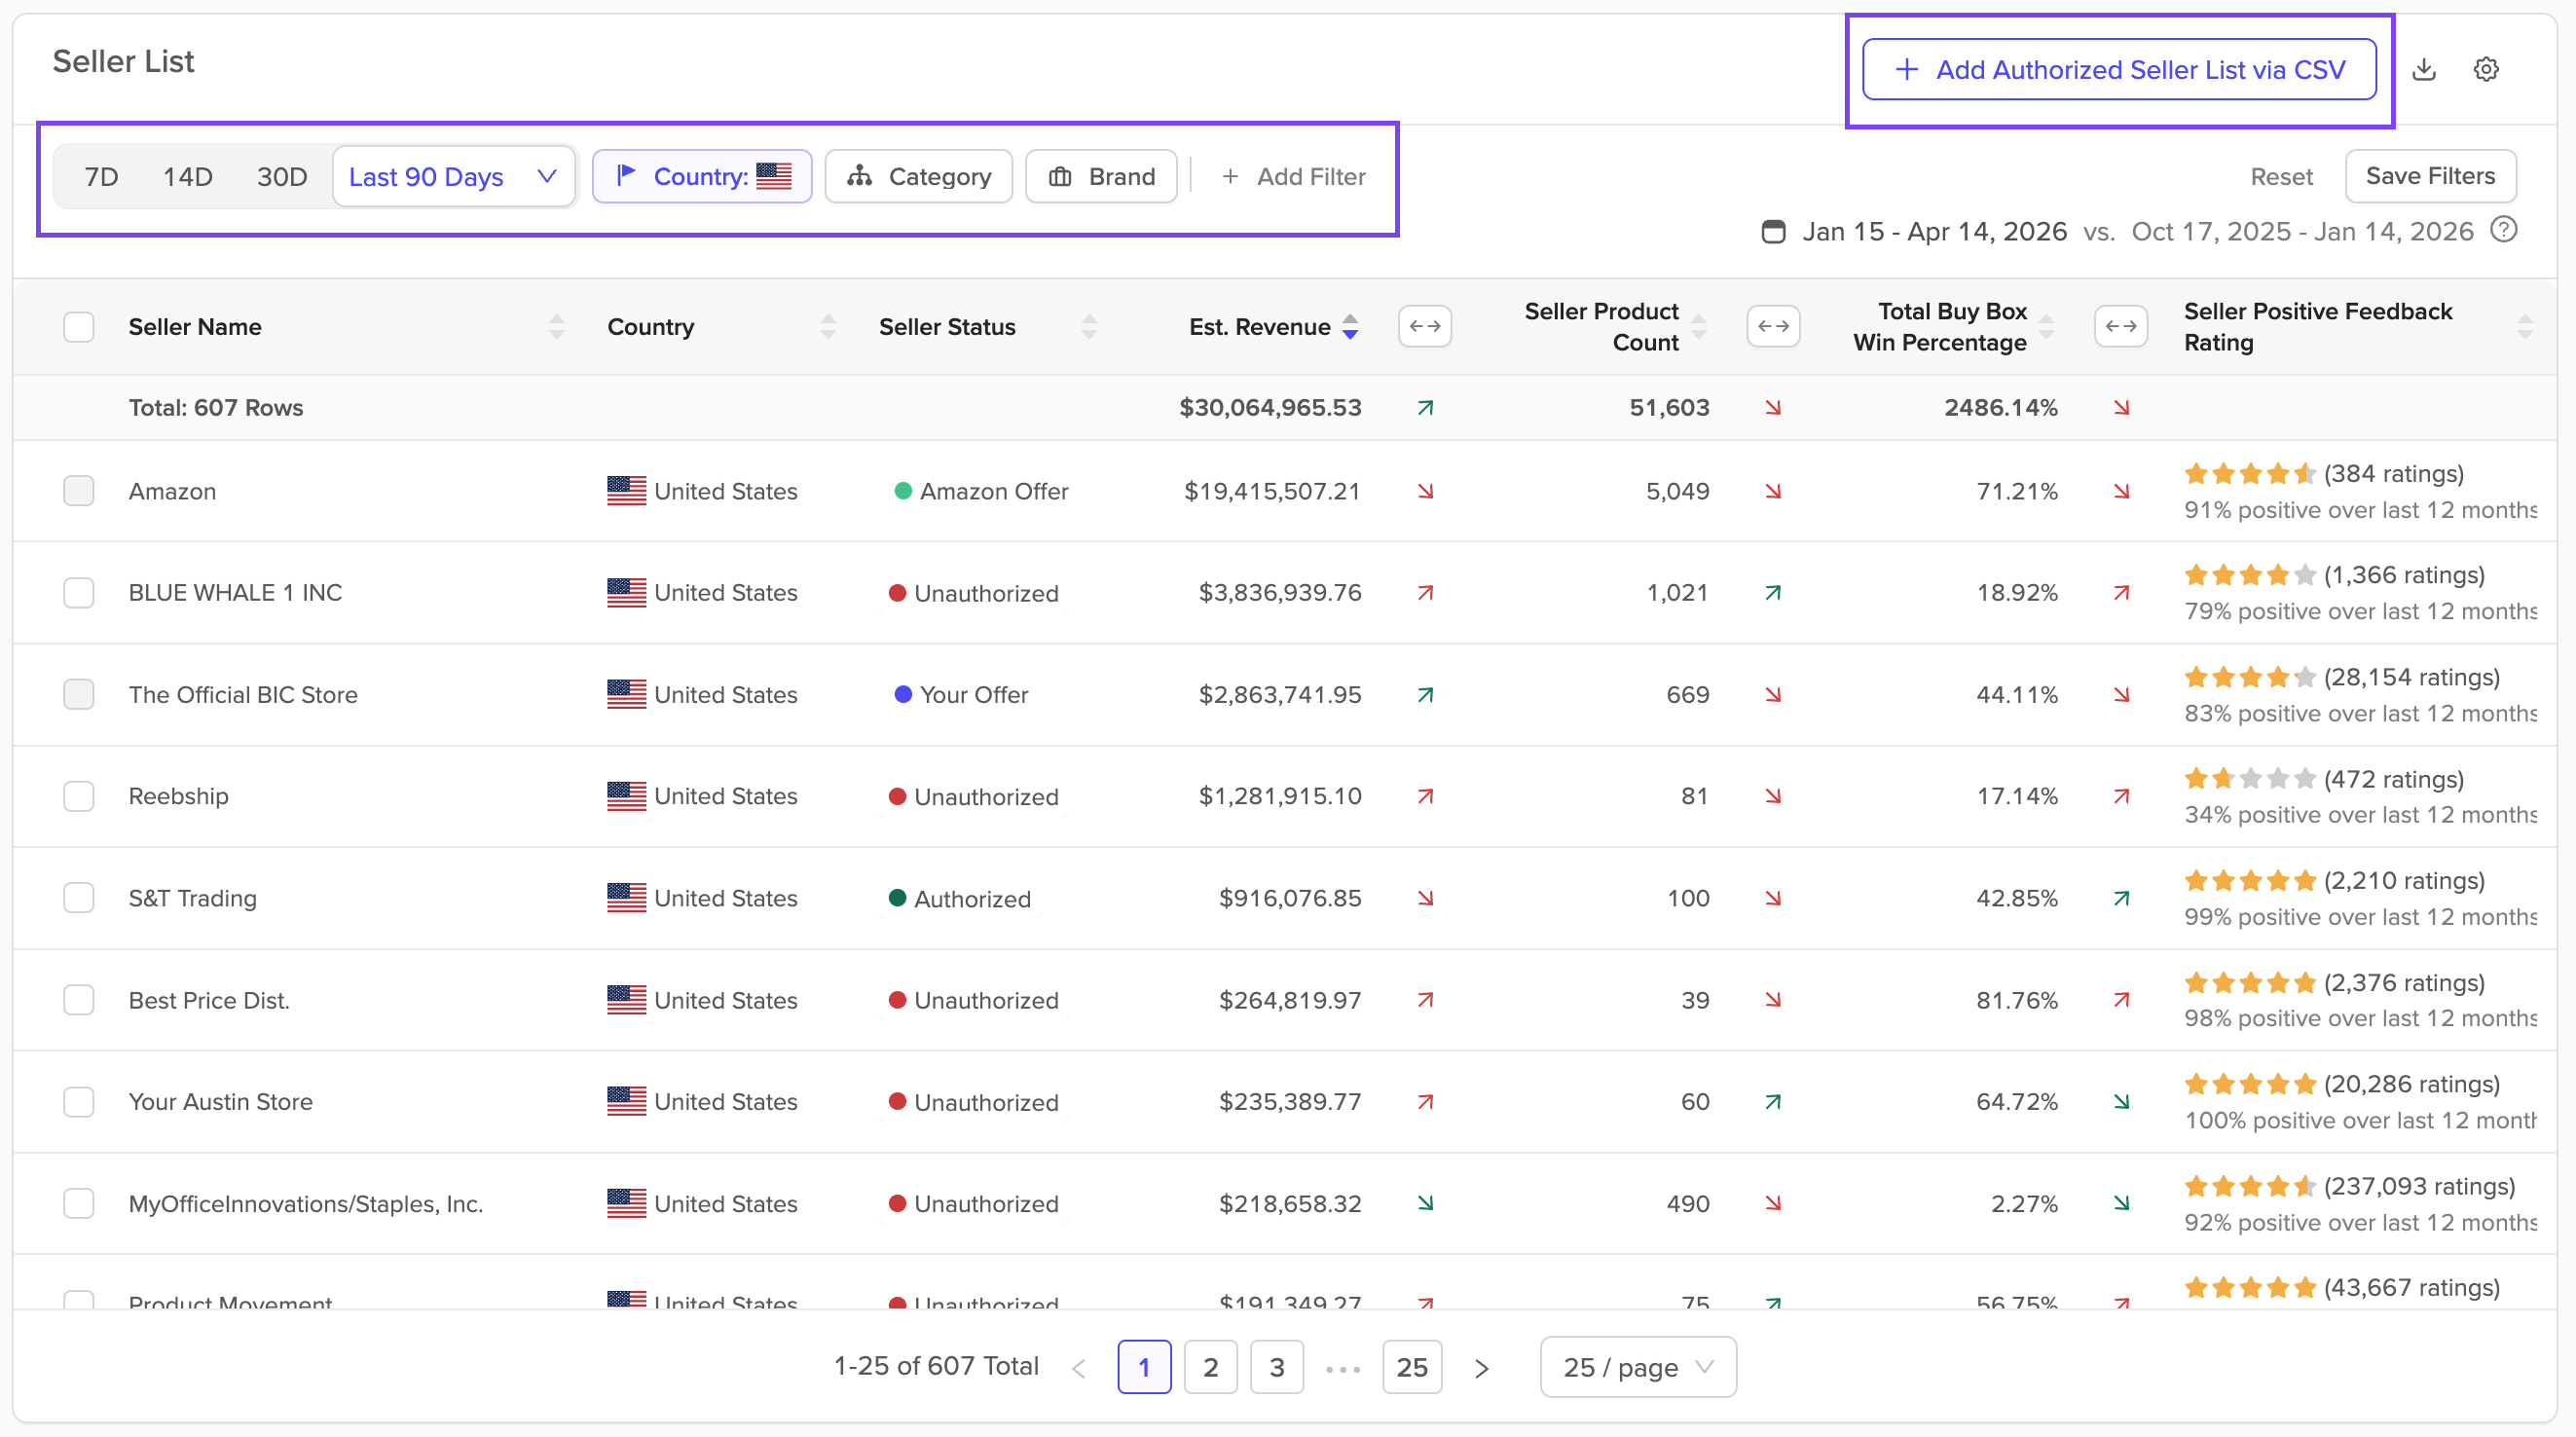Open table settings gear icon

point(2486,69)
